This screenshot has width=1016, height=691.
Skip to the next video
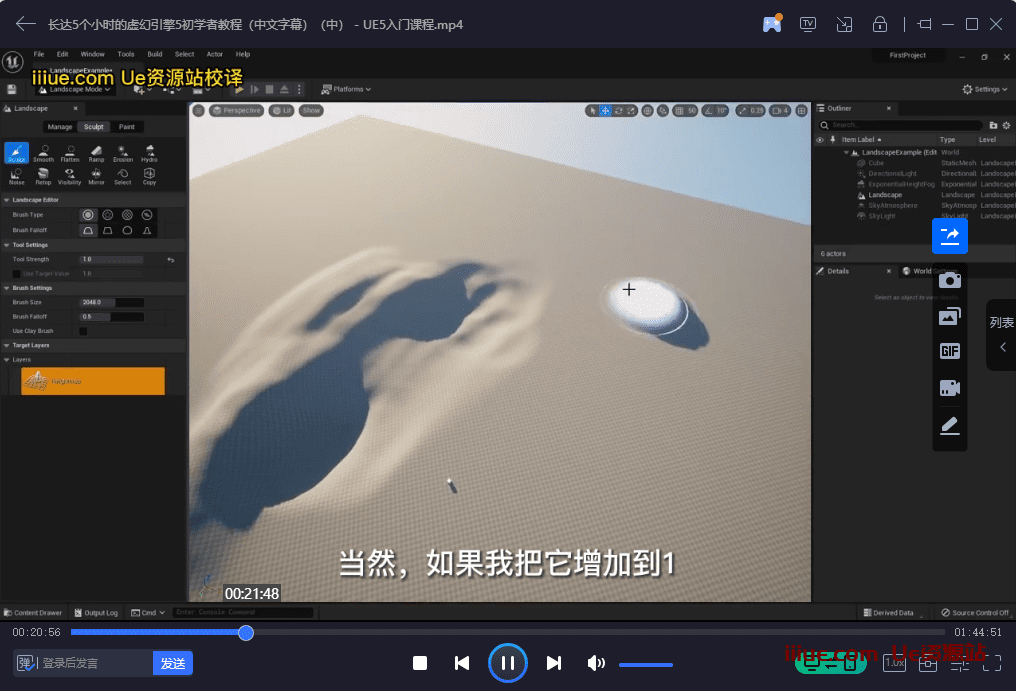point(554,663)
